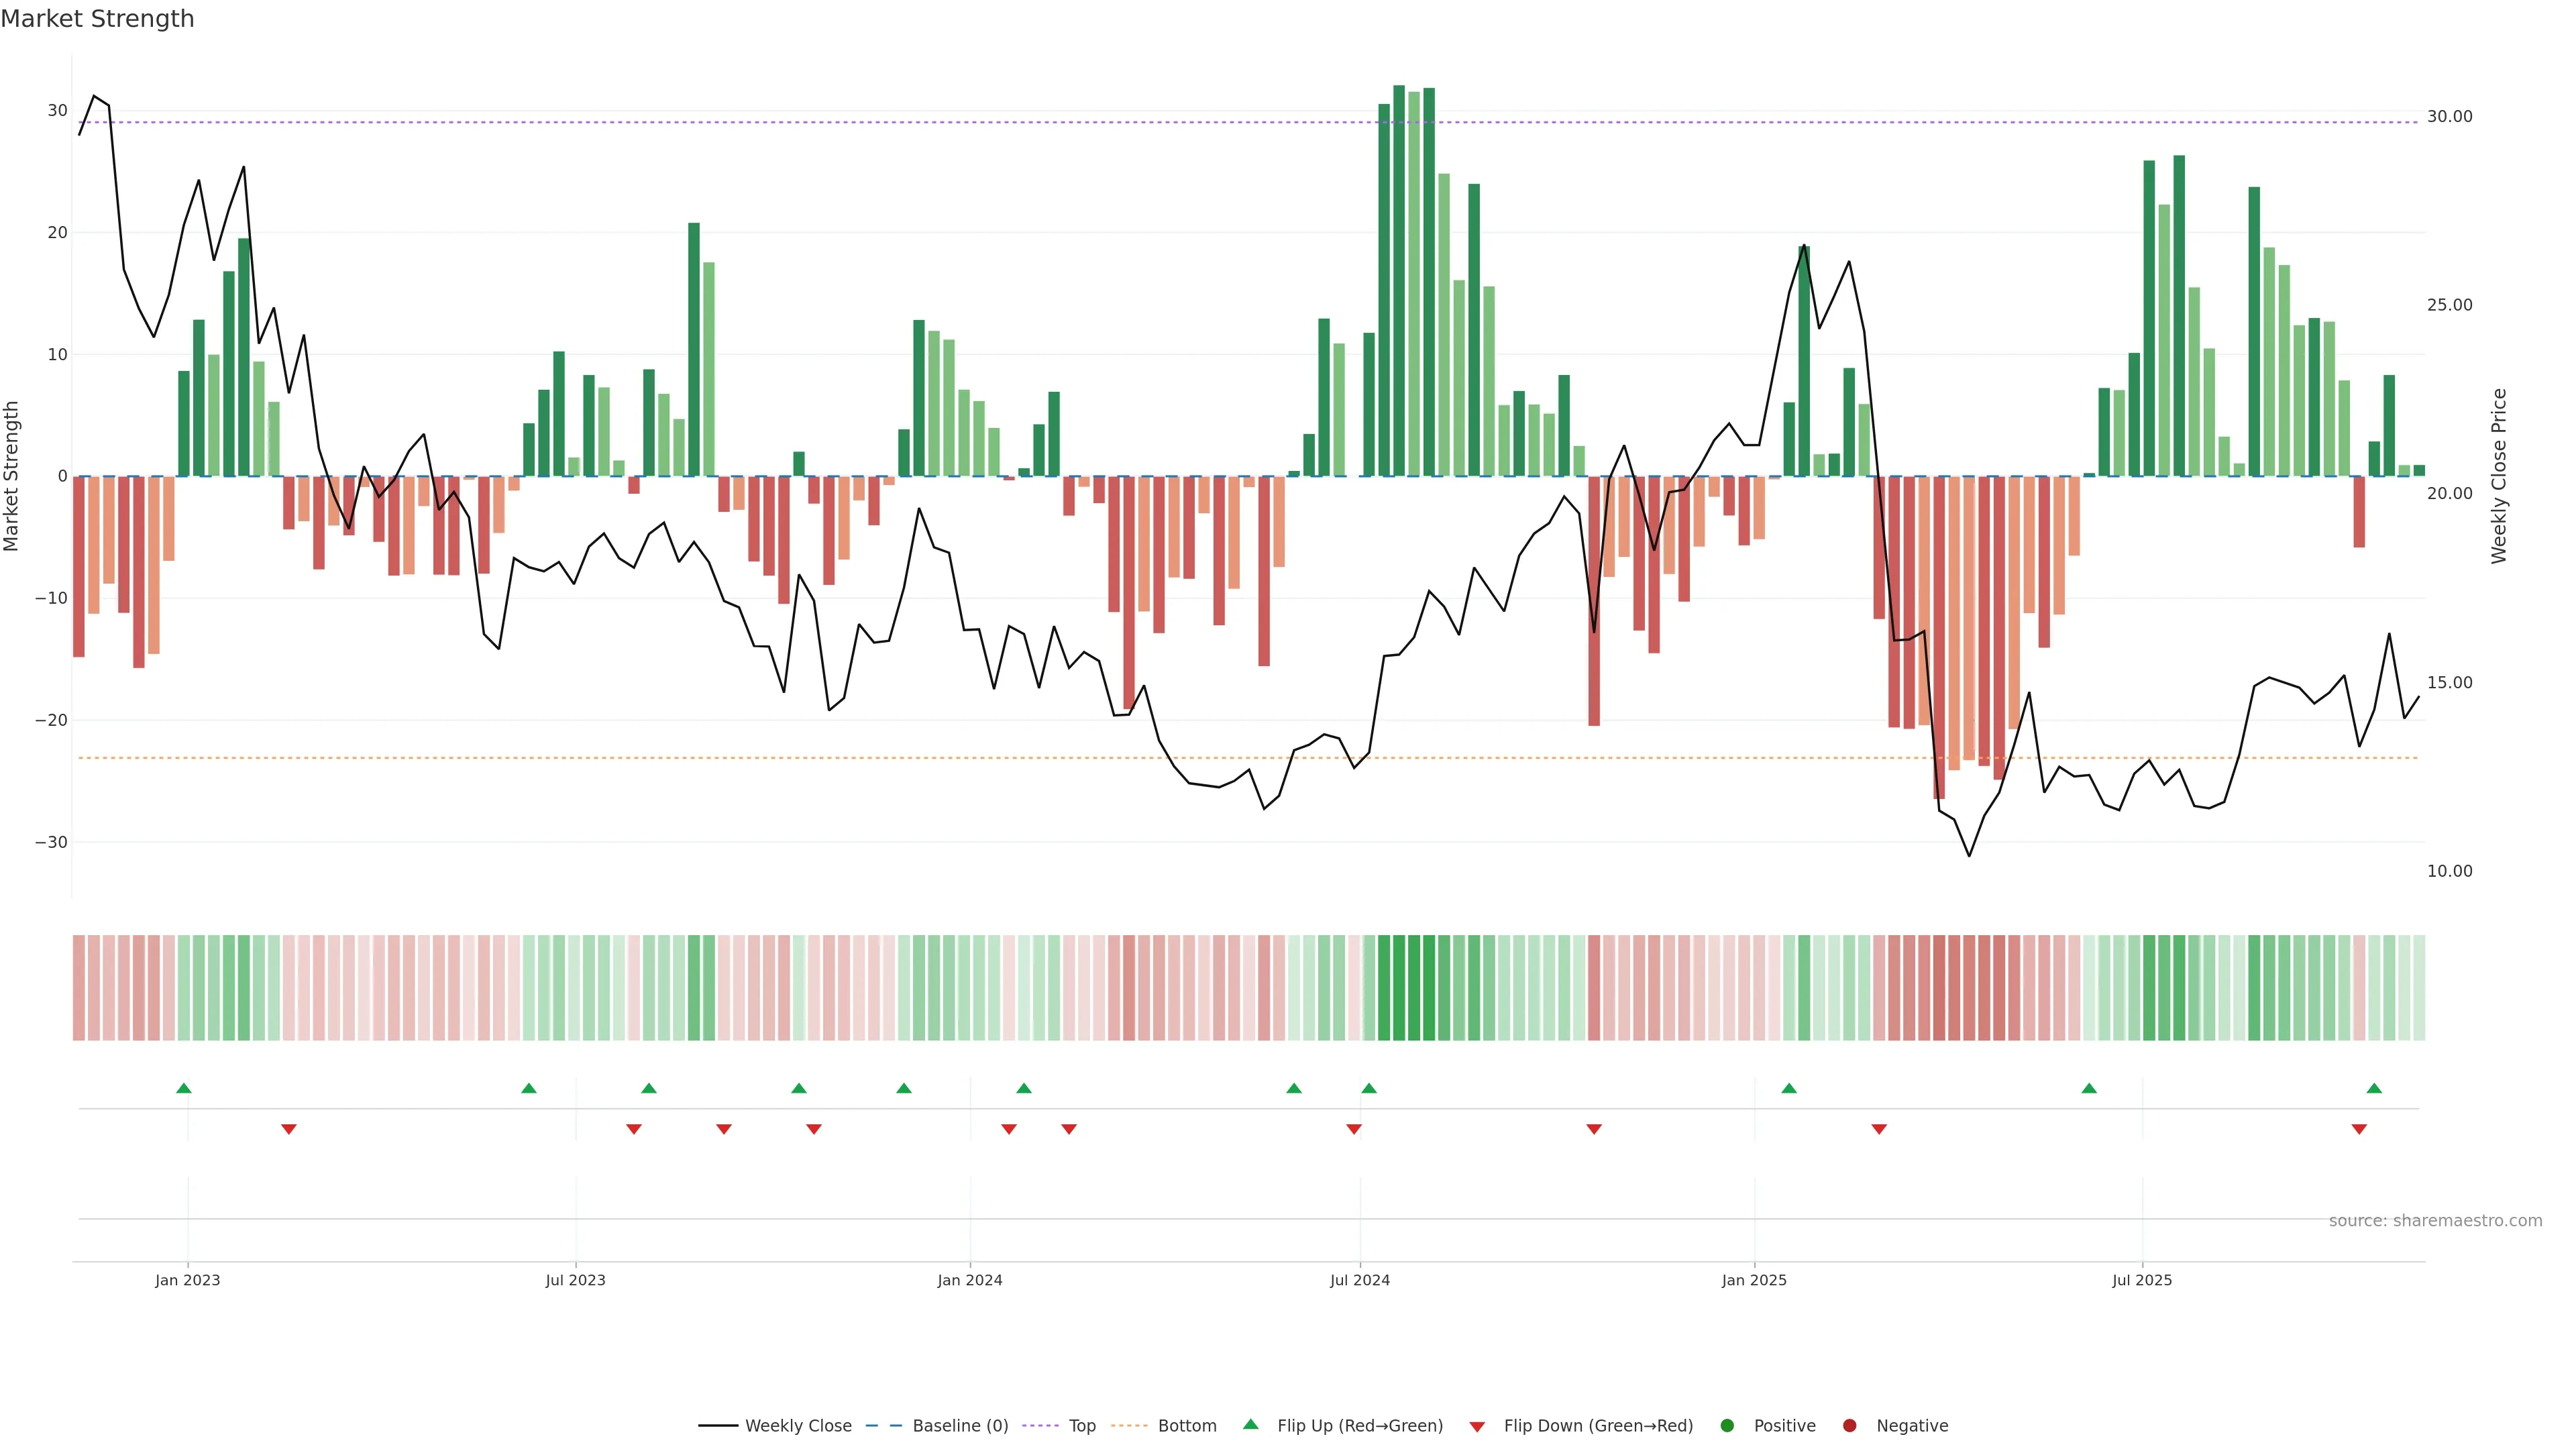Click the green Positive legend dot

coord(1727,1426)
